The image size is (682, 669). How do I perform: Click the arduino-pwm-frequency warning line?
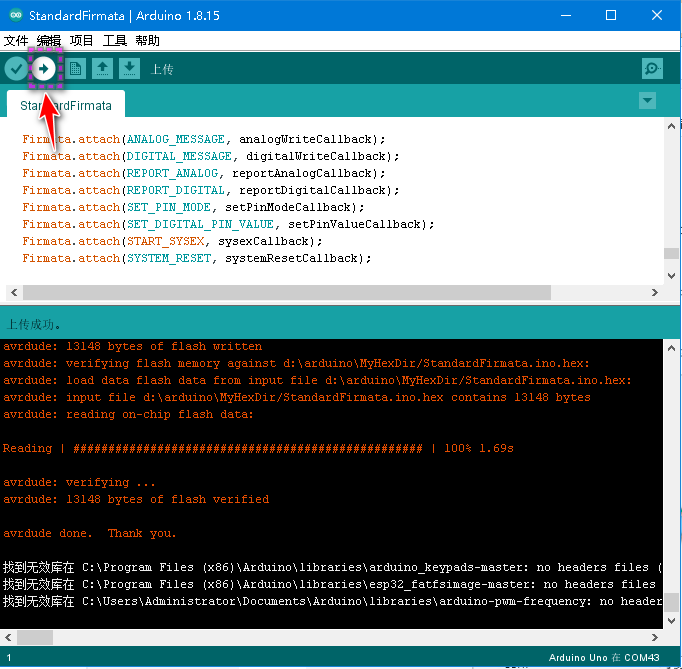(332, 601)
